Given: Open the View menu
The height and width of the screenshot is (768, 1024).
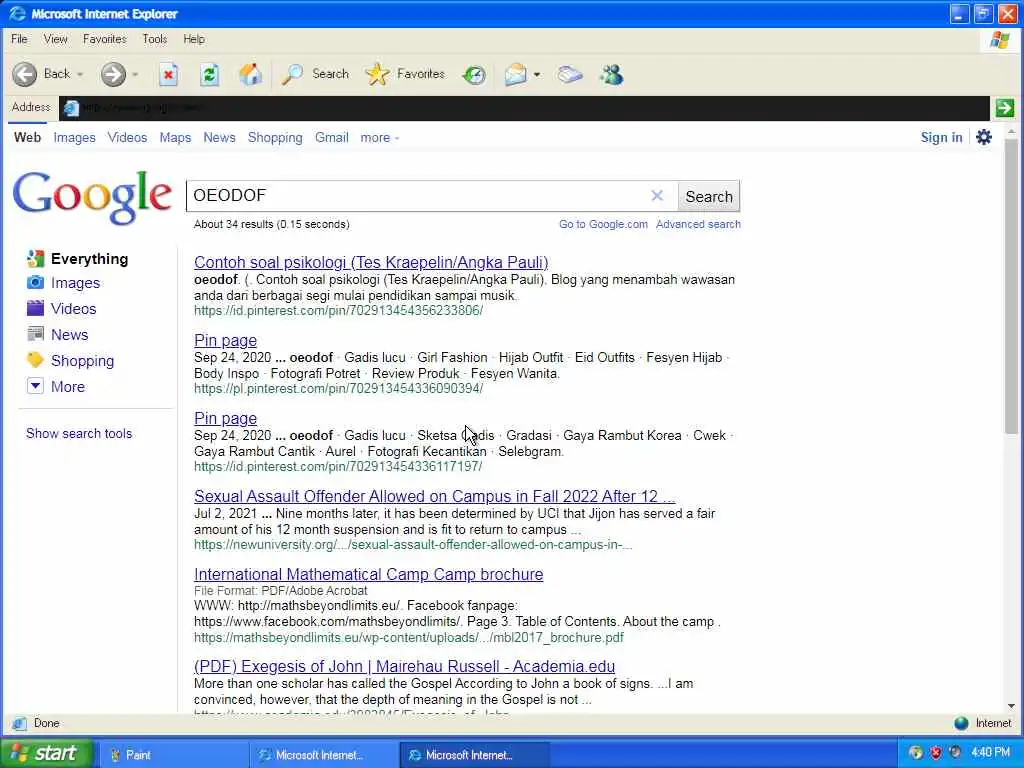Looking at the screenshot, I should [x=56, y=39].
